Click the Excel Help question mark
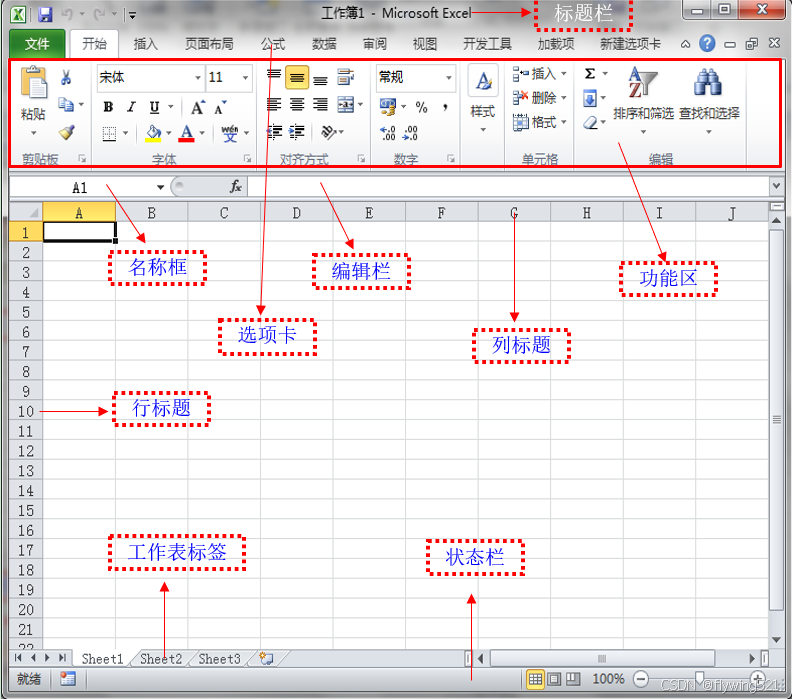 [707, 43]
